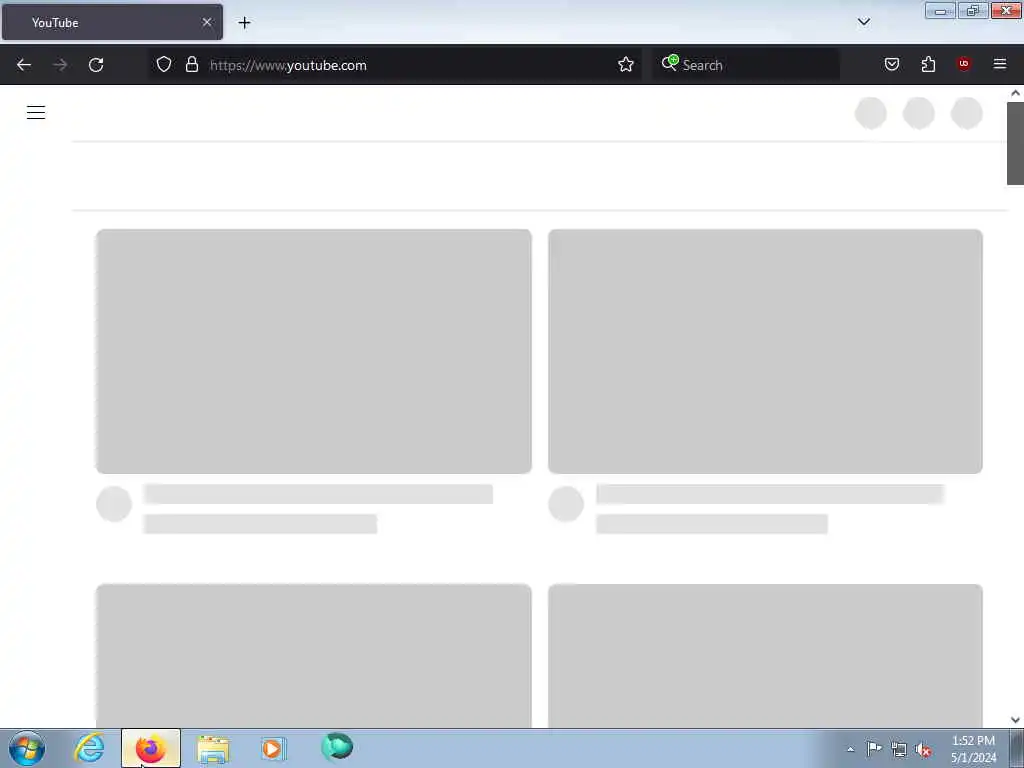Open the green round taskbar app

(x=337, y=747)
